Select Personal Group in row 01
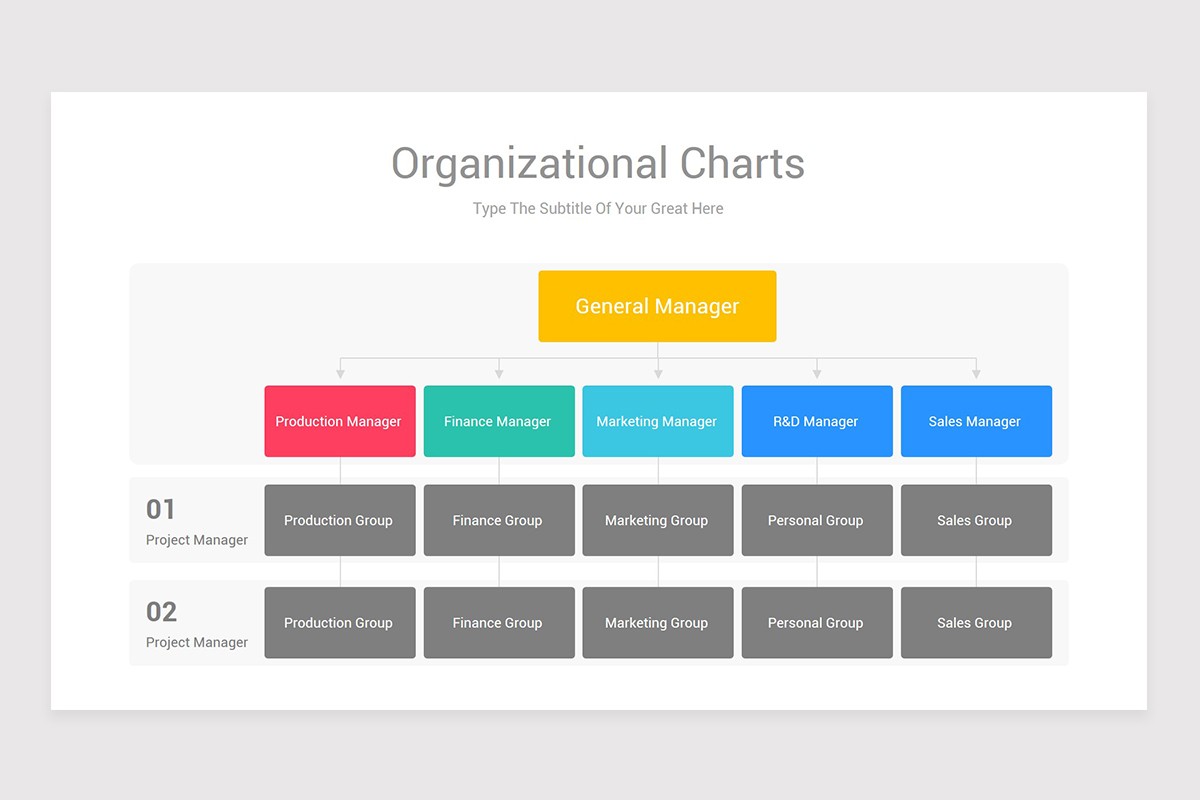Viewport: 1200px width, 800px height. click(816, 520)
